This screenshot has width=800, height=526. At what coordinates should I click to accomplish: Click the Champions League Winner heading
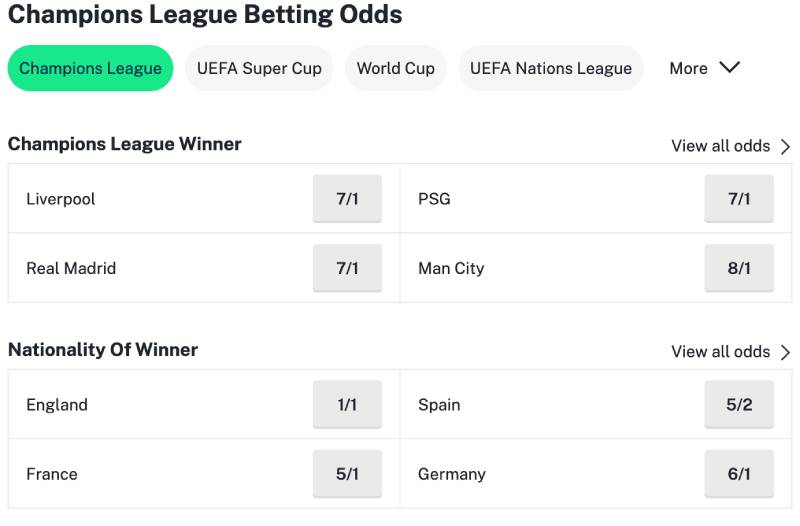point(125,144)
